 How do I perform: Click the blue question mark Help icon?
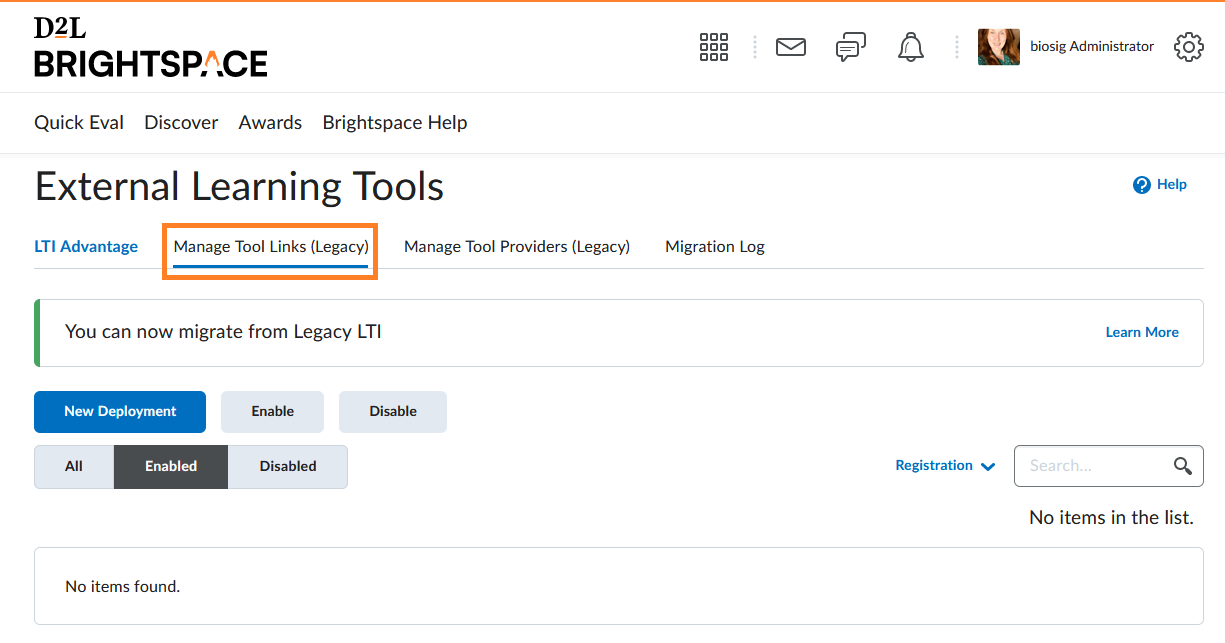click(x=1142, y=185)
